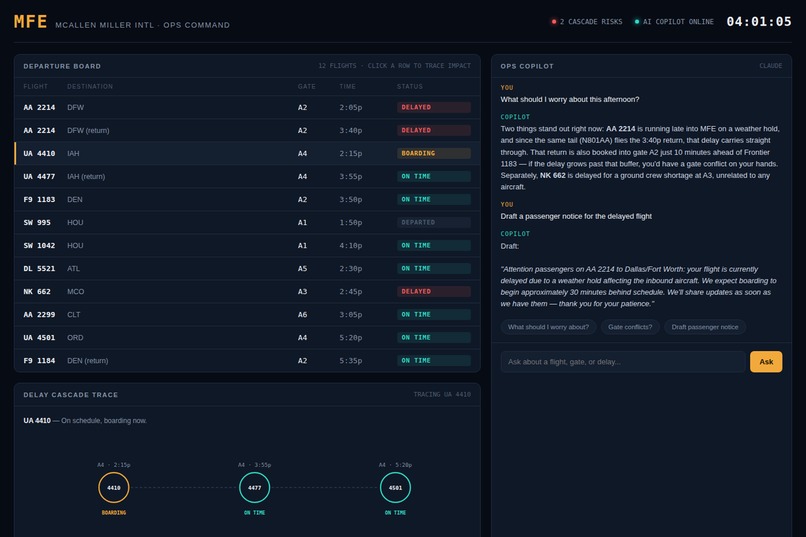Click the 4477 cascade trace node
The height and width of the screenshot is (537, 806).
click(x=254, y=488)
